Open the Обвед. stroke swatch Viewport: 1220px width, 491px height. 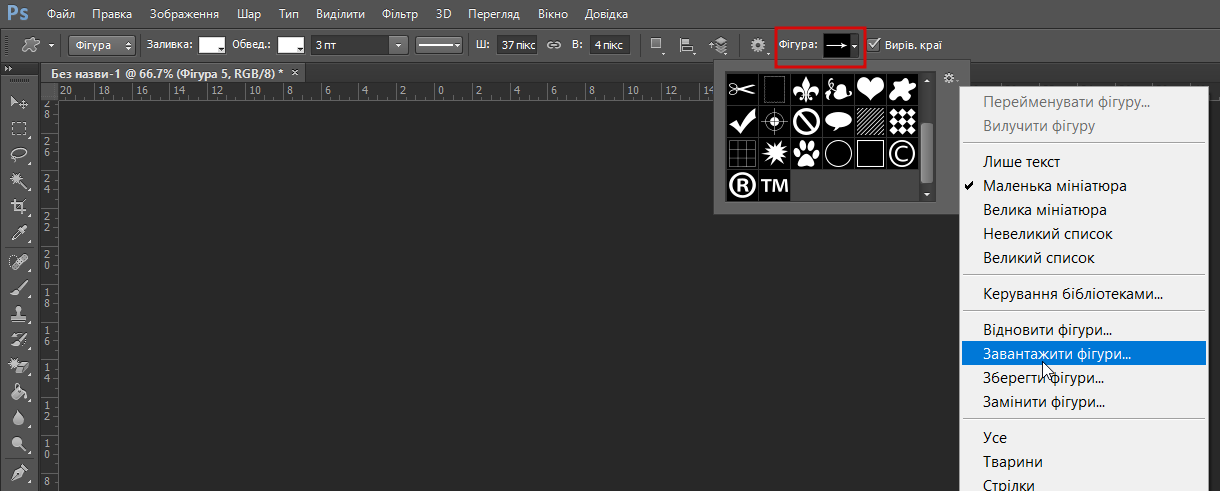pyautogui.click(x=291, y=45)
